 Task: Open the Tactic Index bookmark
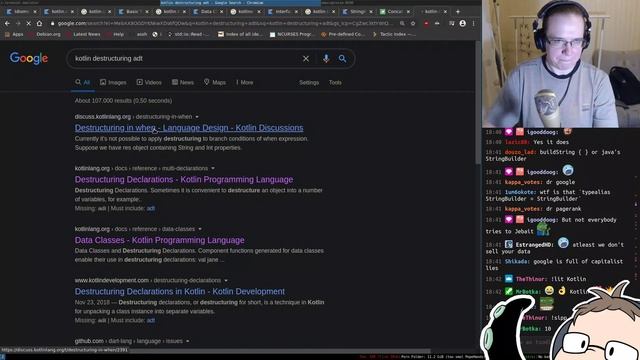(x=394, y=34)
